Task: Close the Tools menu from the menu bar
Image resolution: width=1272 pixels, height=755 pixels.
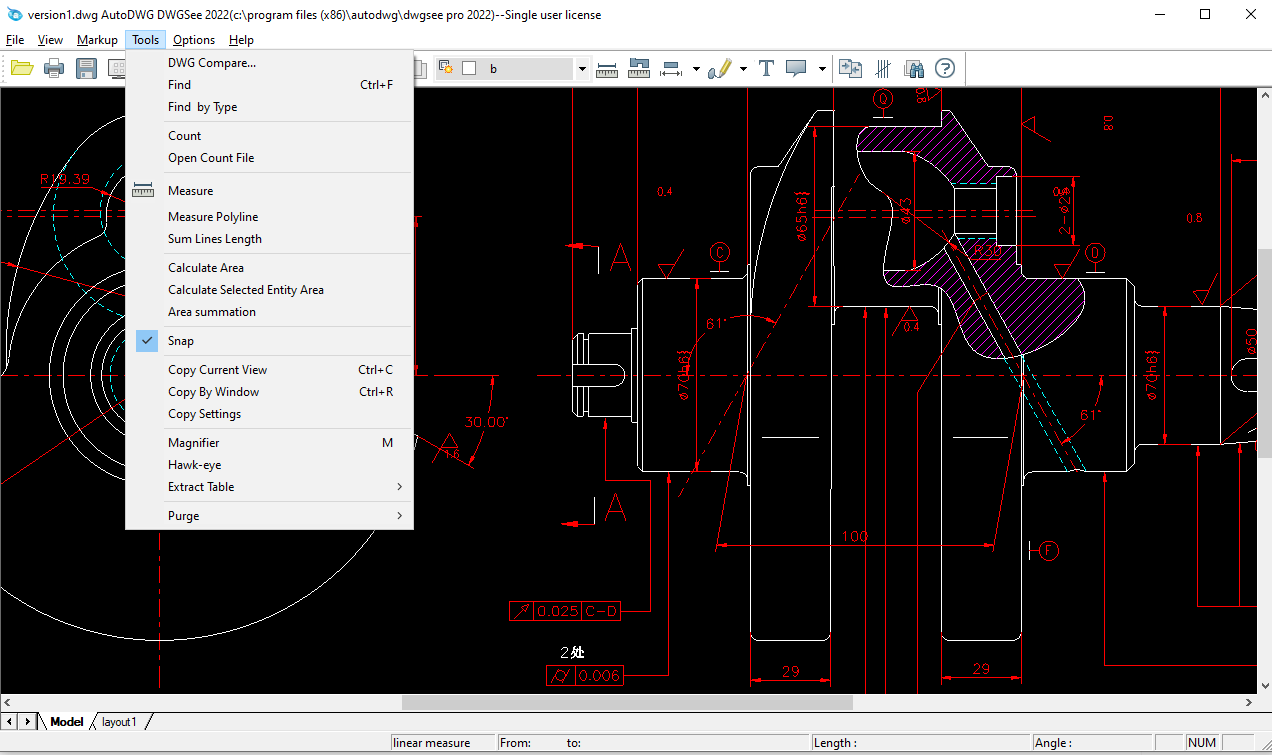Action: click(x=145, y=40)
